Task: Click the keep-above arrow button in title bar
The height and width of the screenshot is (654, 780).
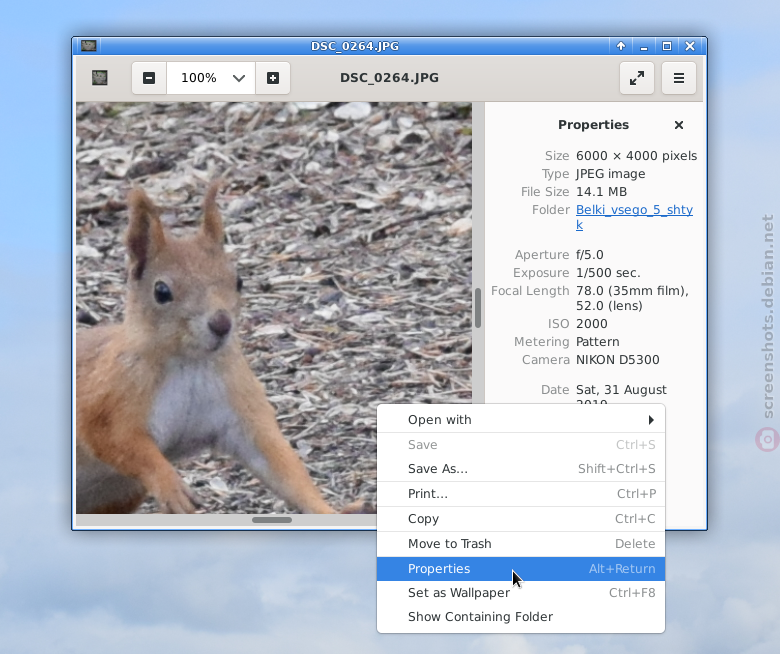Action: (x=621, y=46)
